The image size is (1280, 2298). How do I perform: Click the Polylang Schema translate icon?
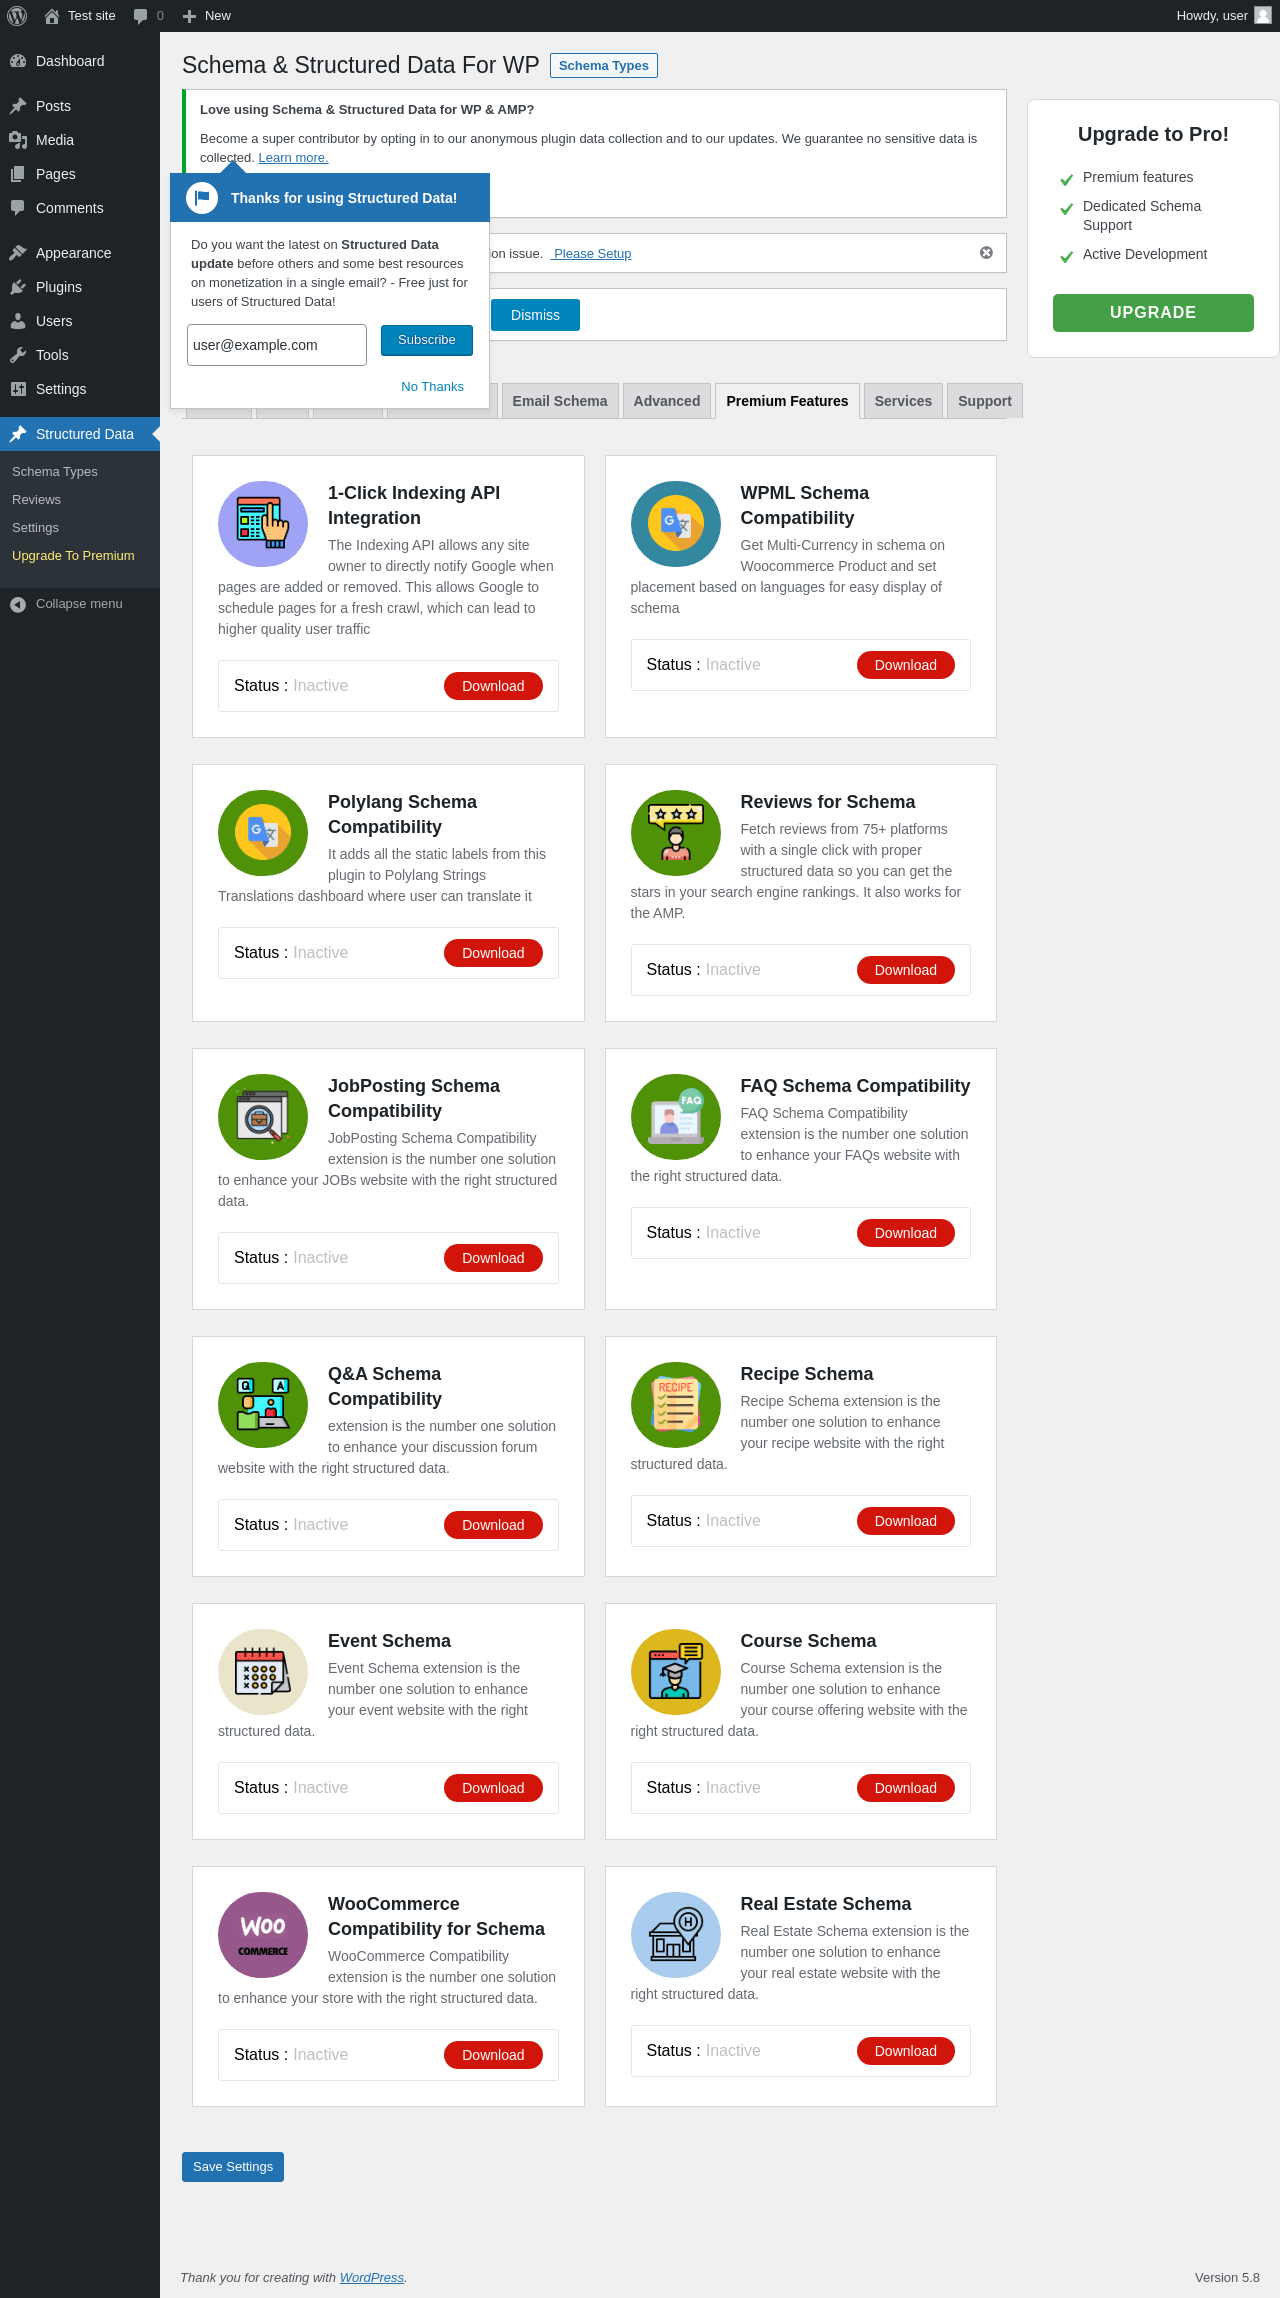[263, 833]
